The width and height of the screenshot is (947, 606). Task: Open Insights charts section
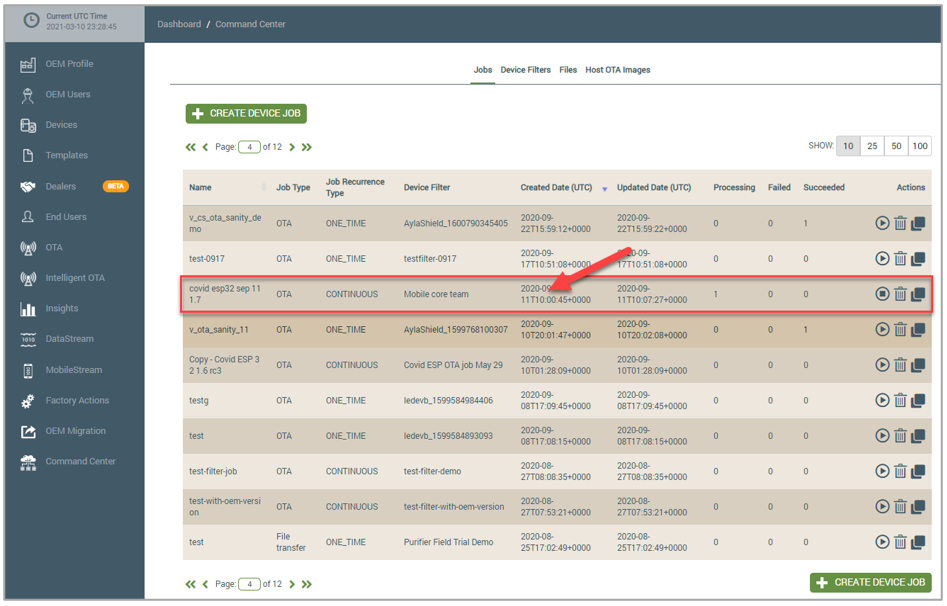(x=62, y=308)
